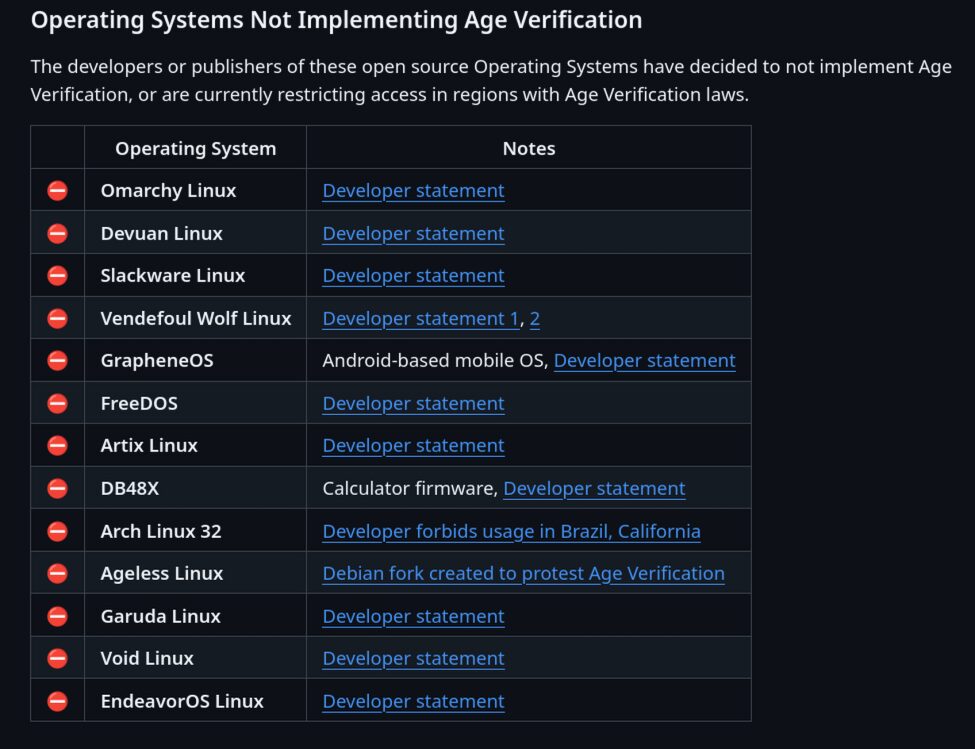Click the red no-entry icon beside EndeavorOS Linux
This screenshot has height=749, width=975.
58,701
